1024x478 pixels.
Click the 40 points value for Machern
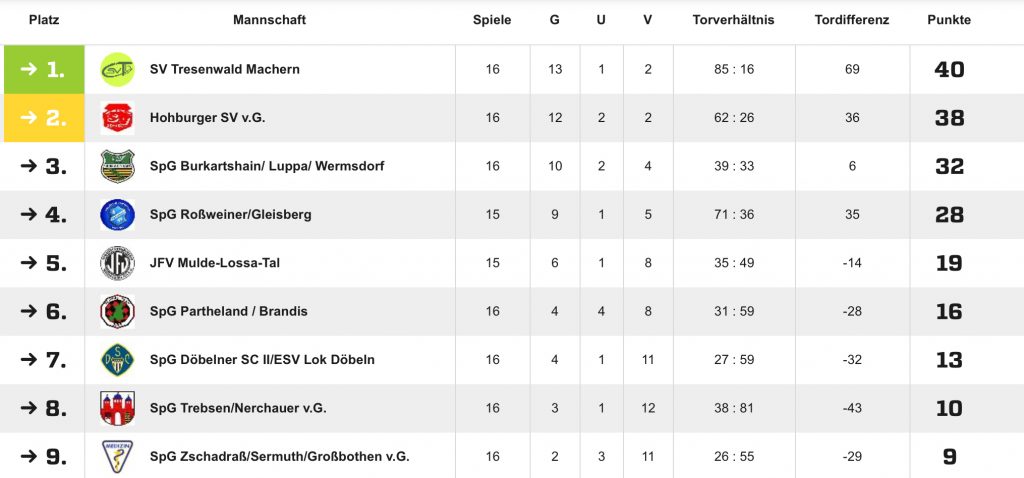pyautogui.click(x=948, y=69)
